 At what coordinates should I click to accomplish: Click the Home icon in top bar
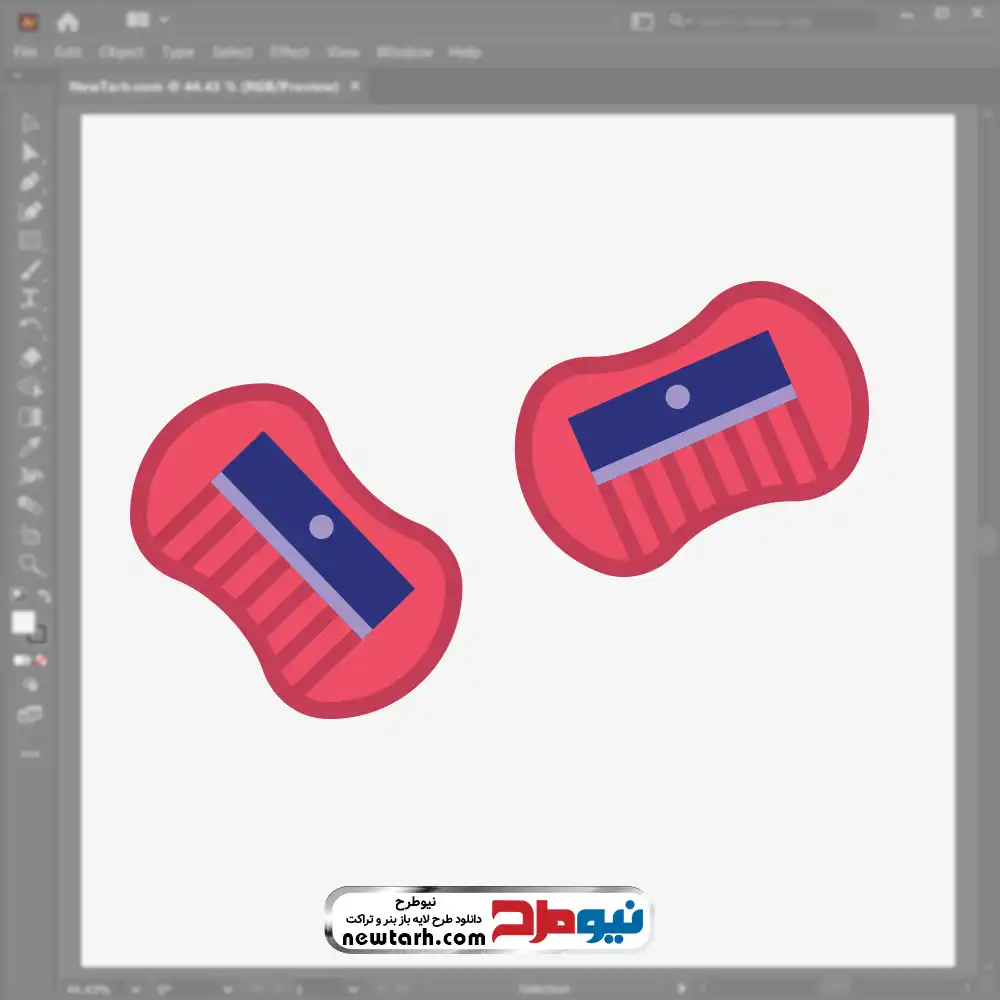68,21
